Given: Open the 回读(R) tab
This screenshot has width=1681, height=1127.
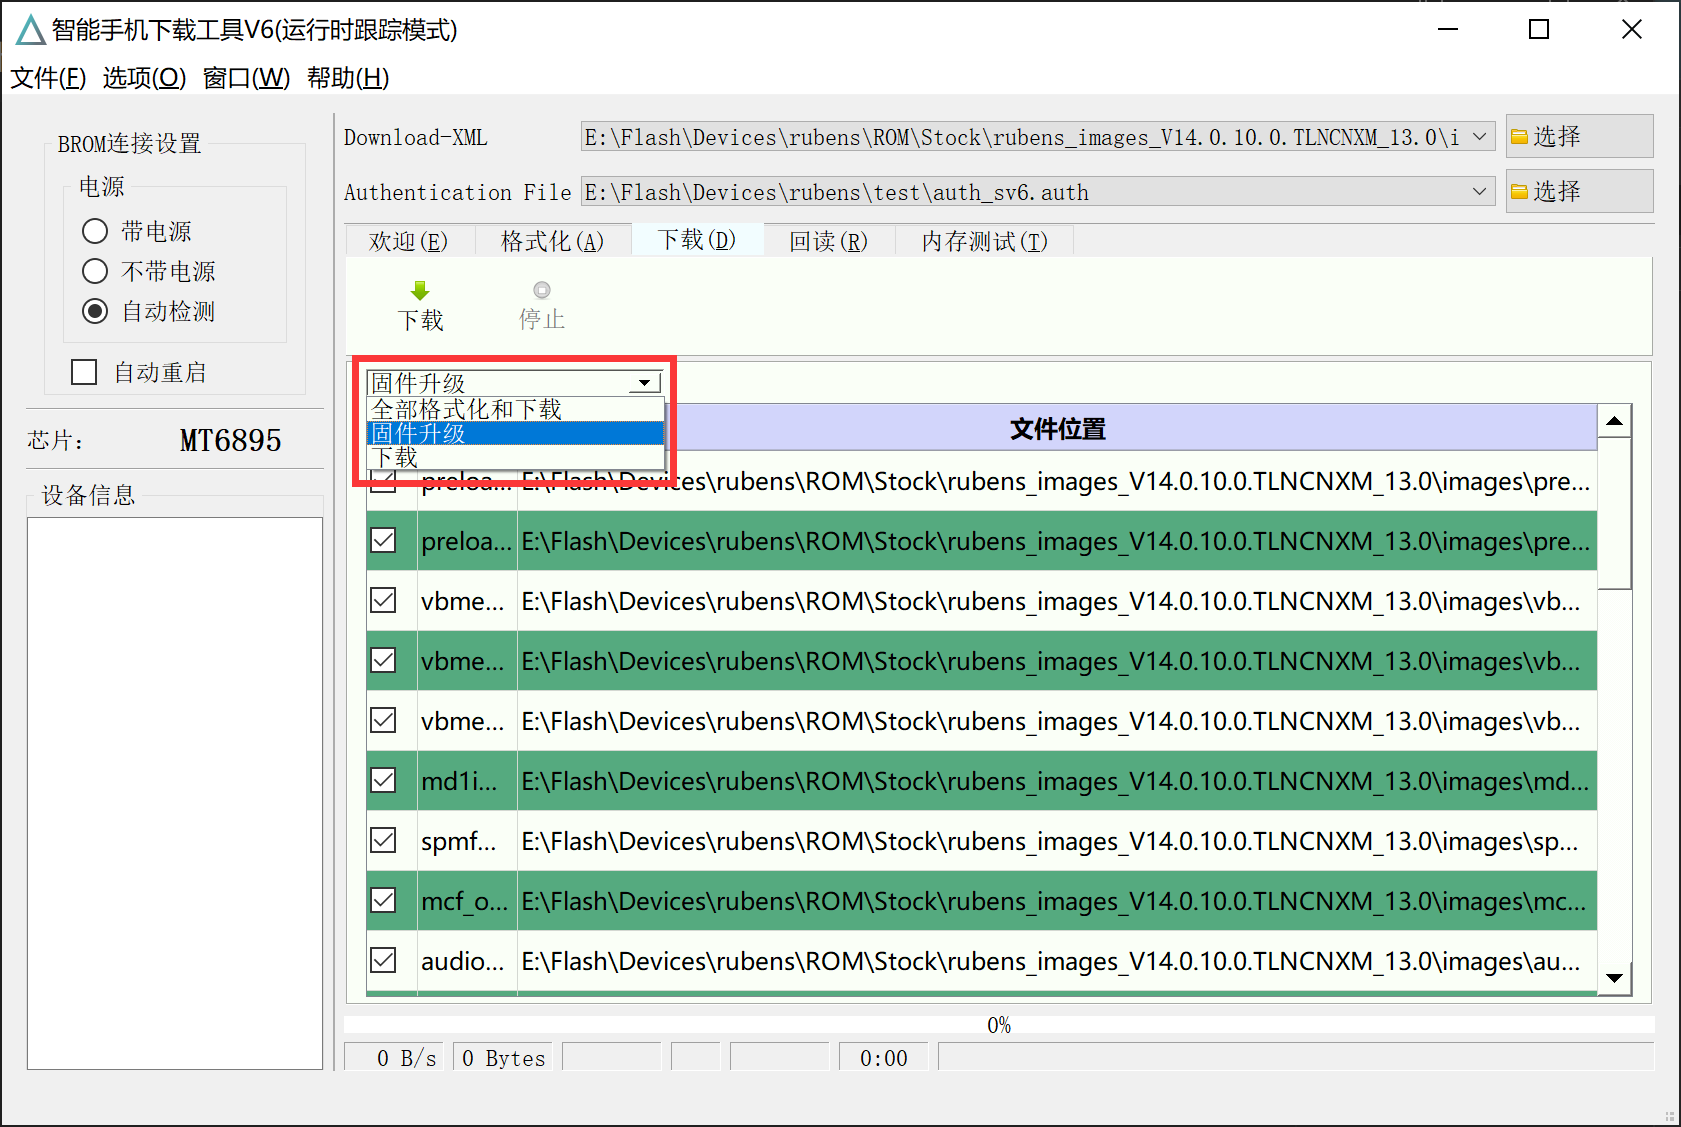Looking at the screenshot, I should [828, 241].
